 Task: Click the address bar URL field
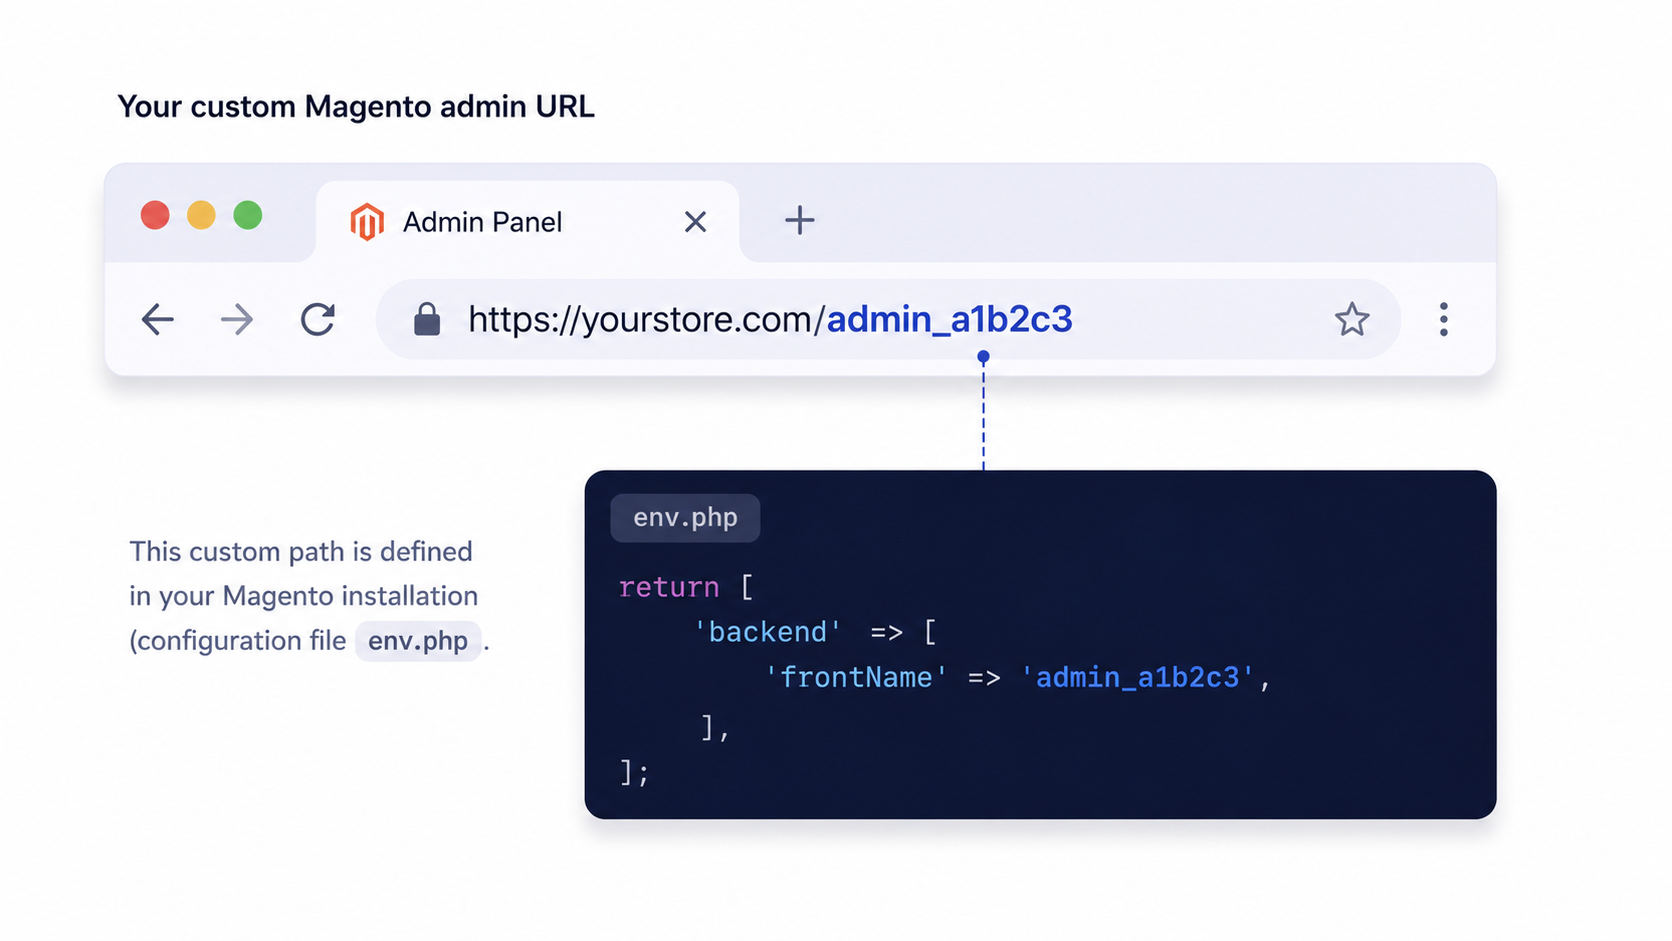pos(887,320)
